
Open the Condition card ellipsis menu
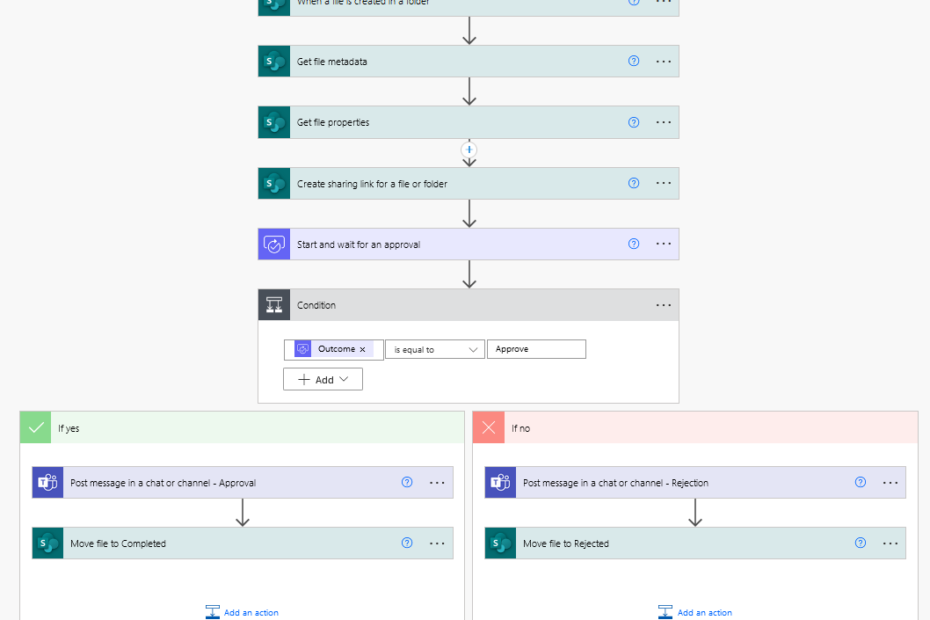(x=664, y=305)
